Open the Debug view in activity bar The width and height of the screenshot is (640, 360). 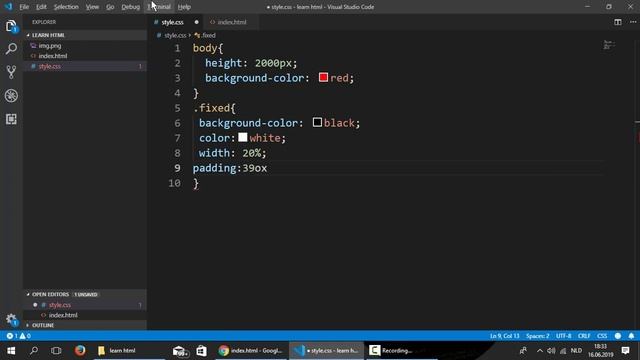point(11,96)
